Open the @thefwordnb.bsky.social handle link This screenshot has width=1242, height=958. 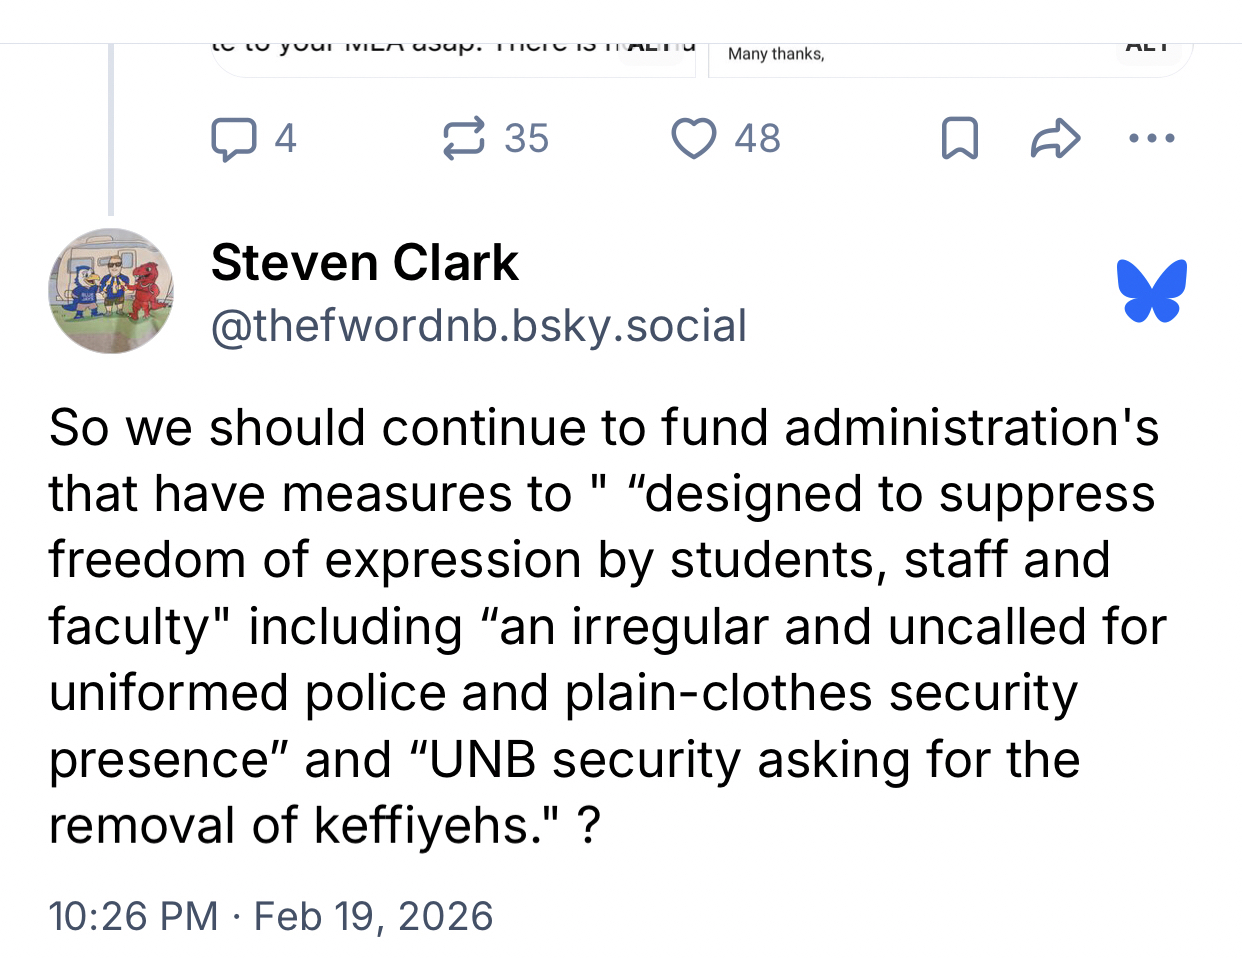pos(478,326)
